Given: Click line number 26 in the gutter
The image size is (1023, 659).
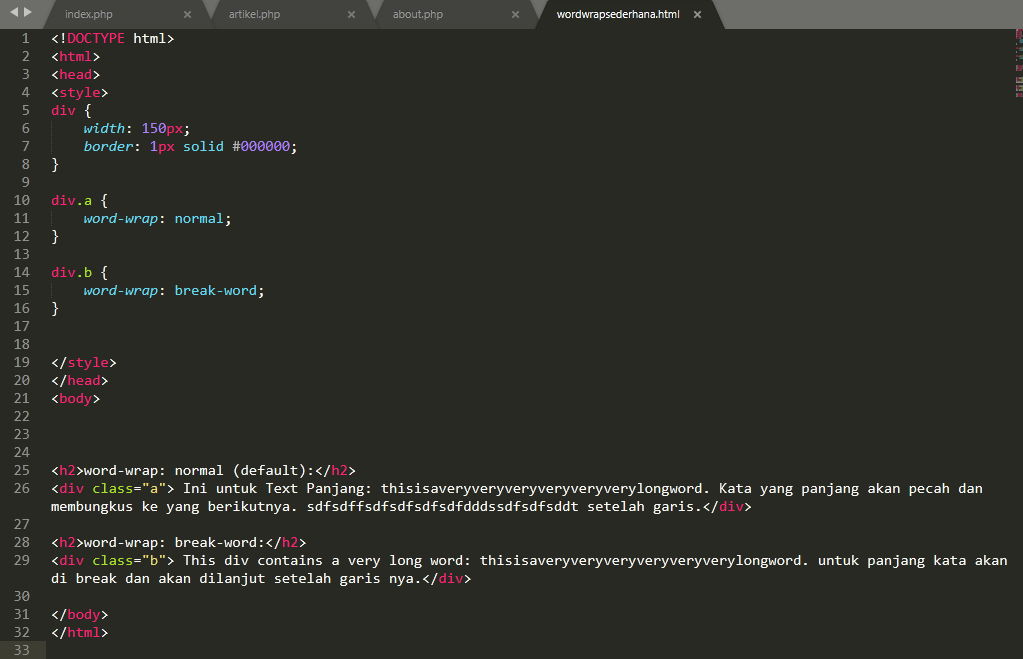Looking at the screenshot, I should (x=21, y=488).
